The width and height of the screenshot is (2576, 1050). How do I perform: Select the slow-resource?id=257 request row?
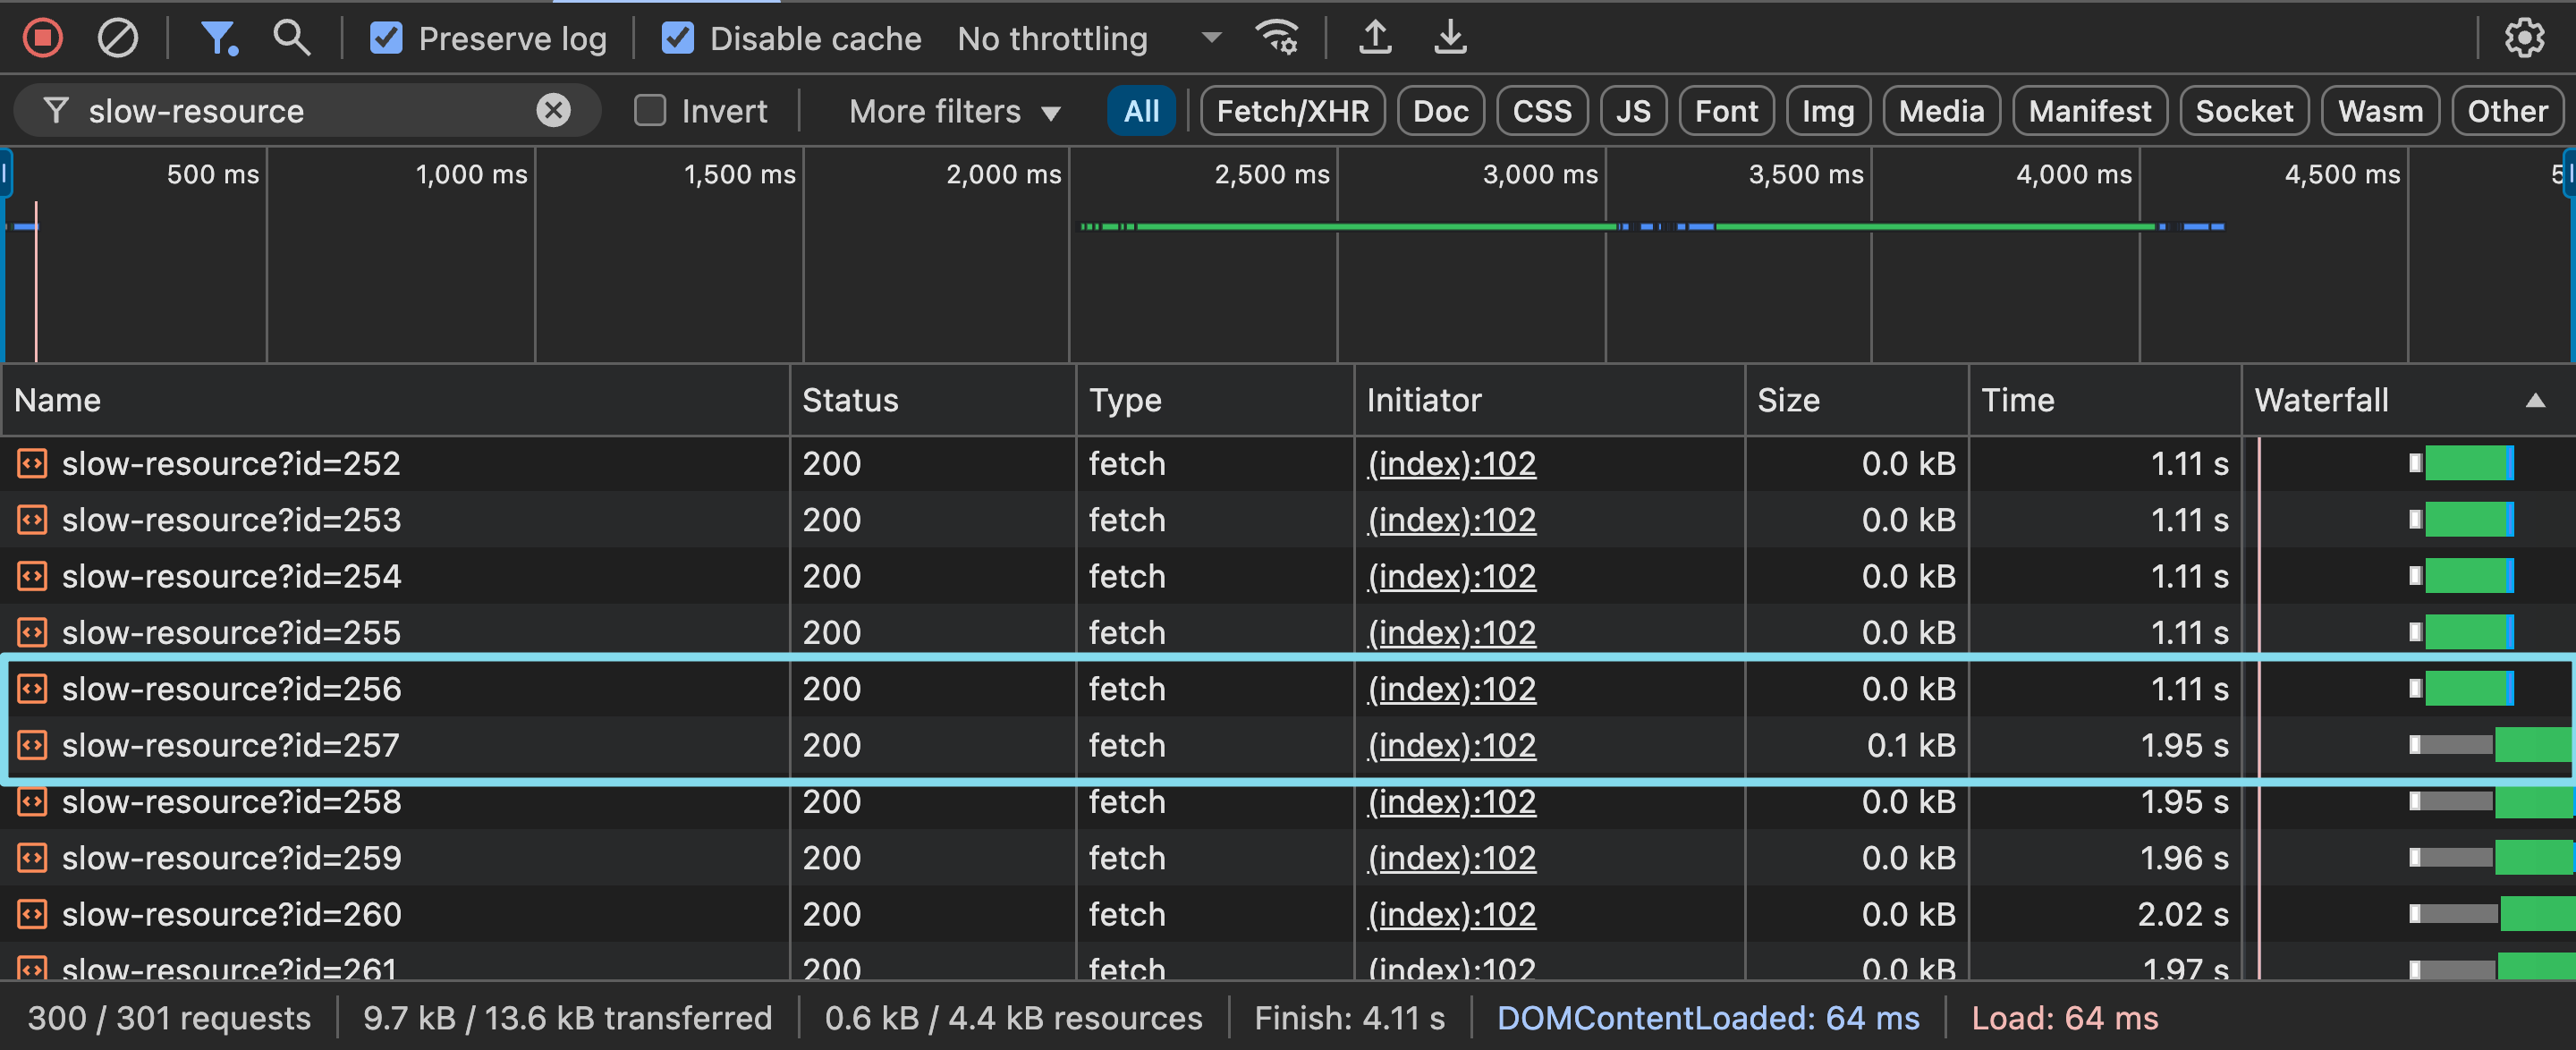click(230, 745)
